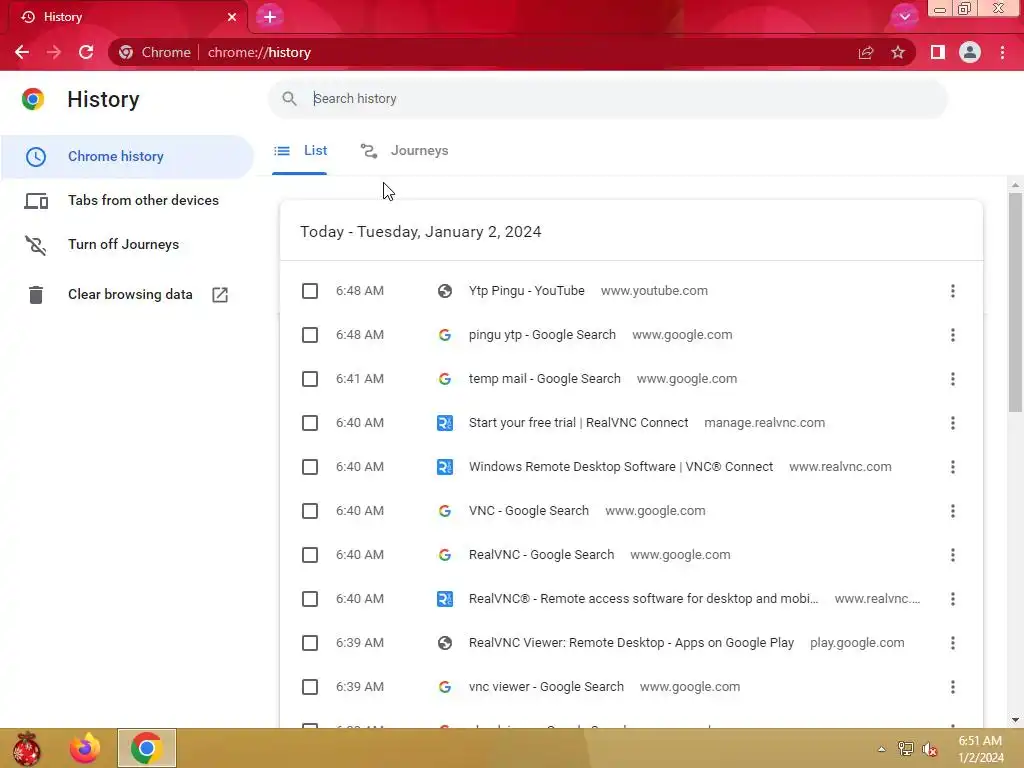Open actions menu for VNC - Google Search
This screenshot has width=1024, height=768.
(x=953, y=511)
